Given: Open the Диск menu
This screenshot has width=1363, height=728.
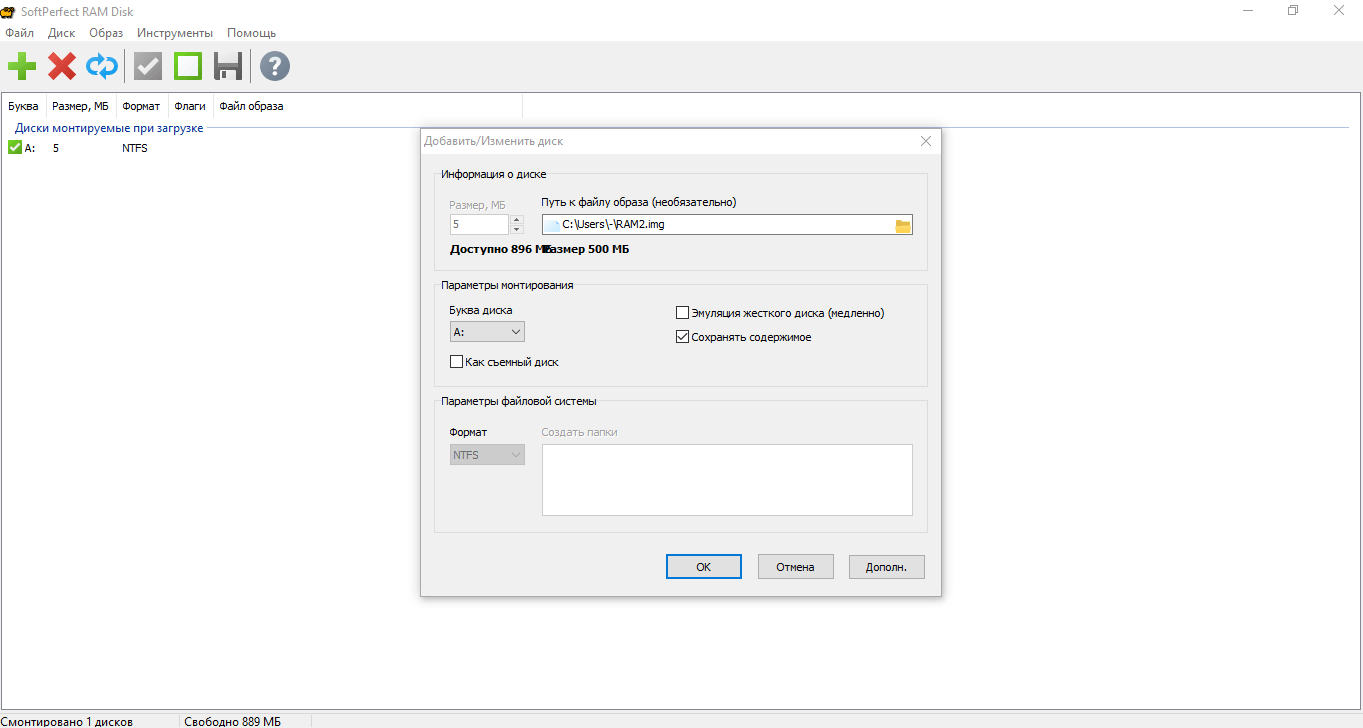Looking at the screenshot, I should 61,33.
